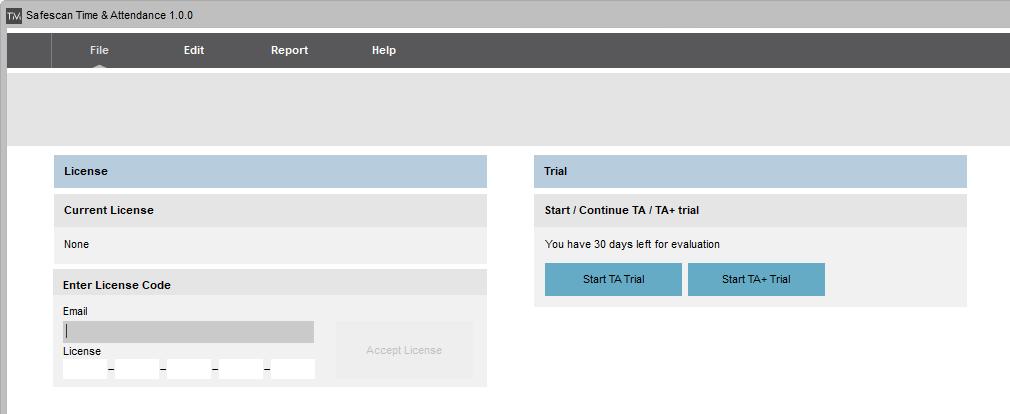Screen dimensions: 1010x414
Task: Click the third License code box
Action: point(189,369)
